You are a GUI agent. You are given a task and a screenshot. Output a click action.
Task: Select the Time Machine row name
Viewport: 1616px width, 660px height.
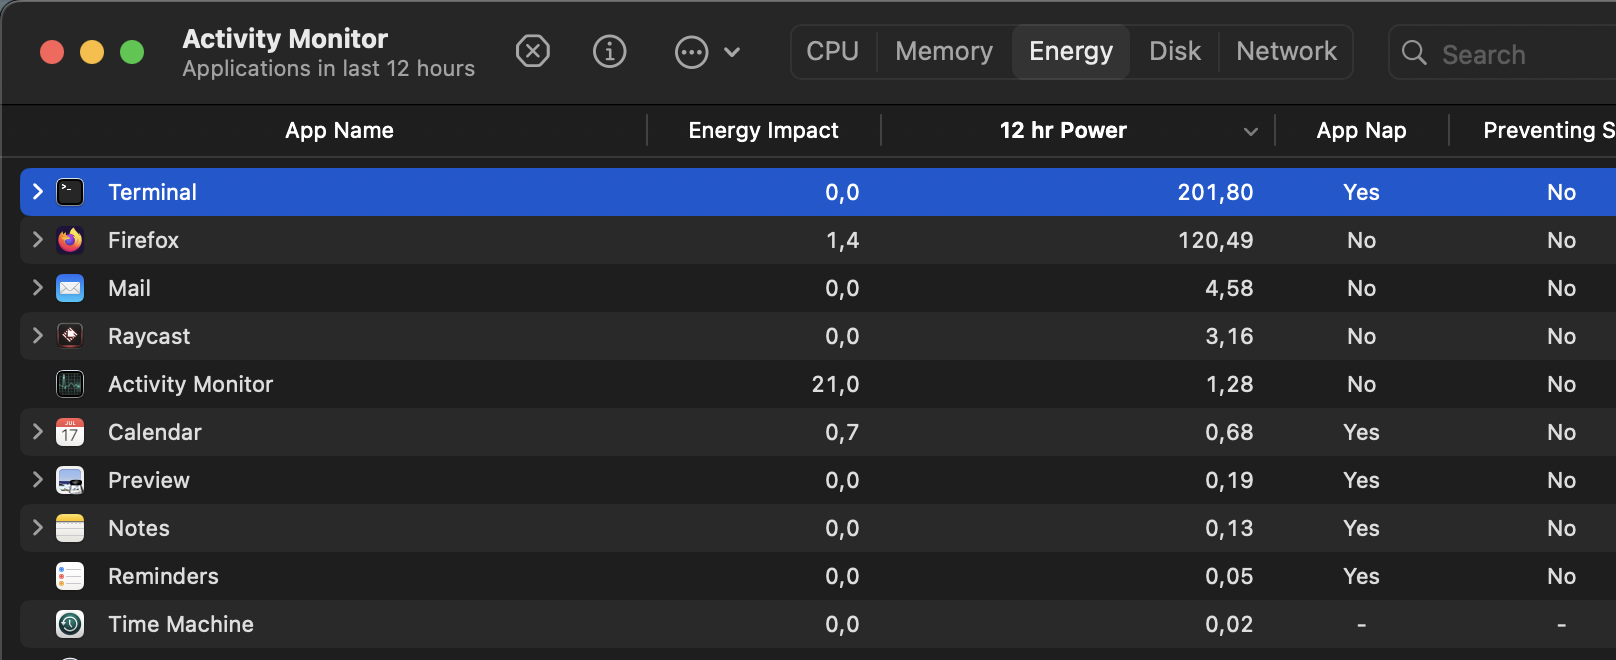point(181,624)
